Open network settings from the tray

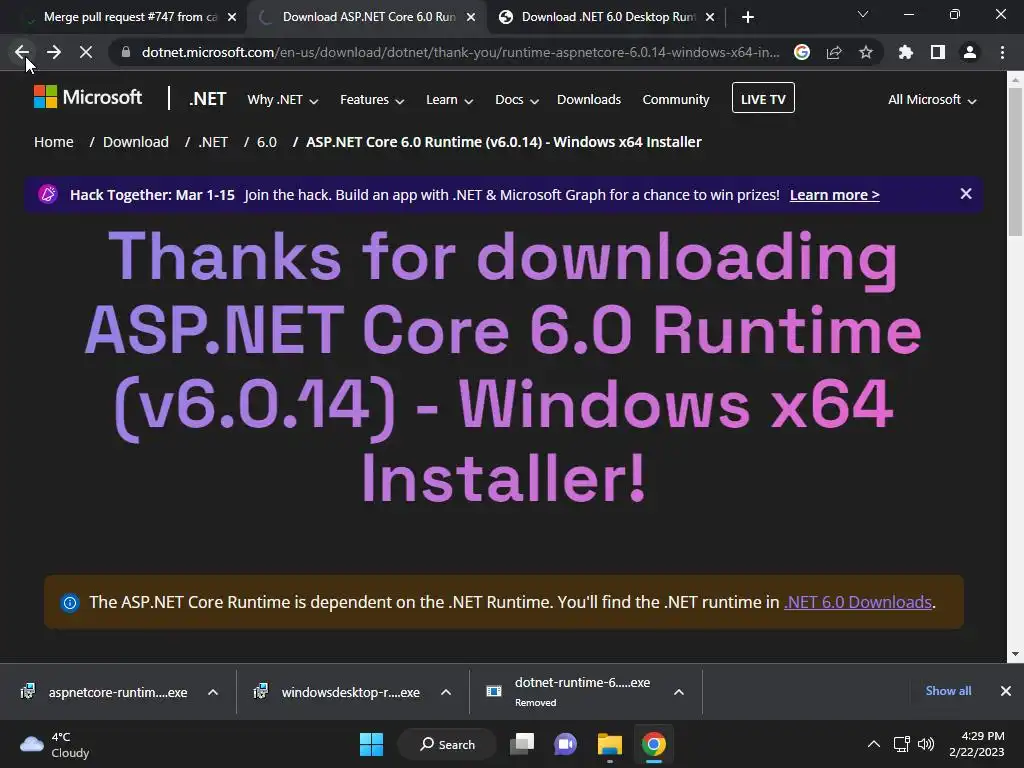[902, 744]
